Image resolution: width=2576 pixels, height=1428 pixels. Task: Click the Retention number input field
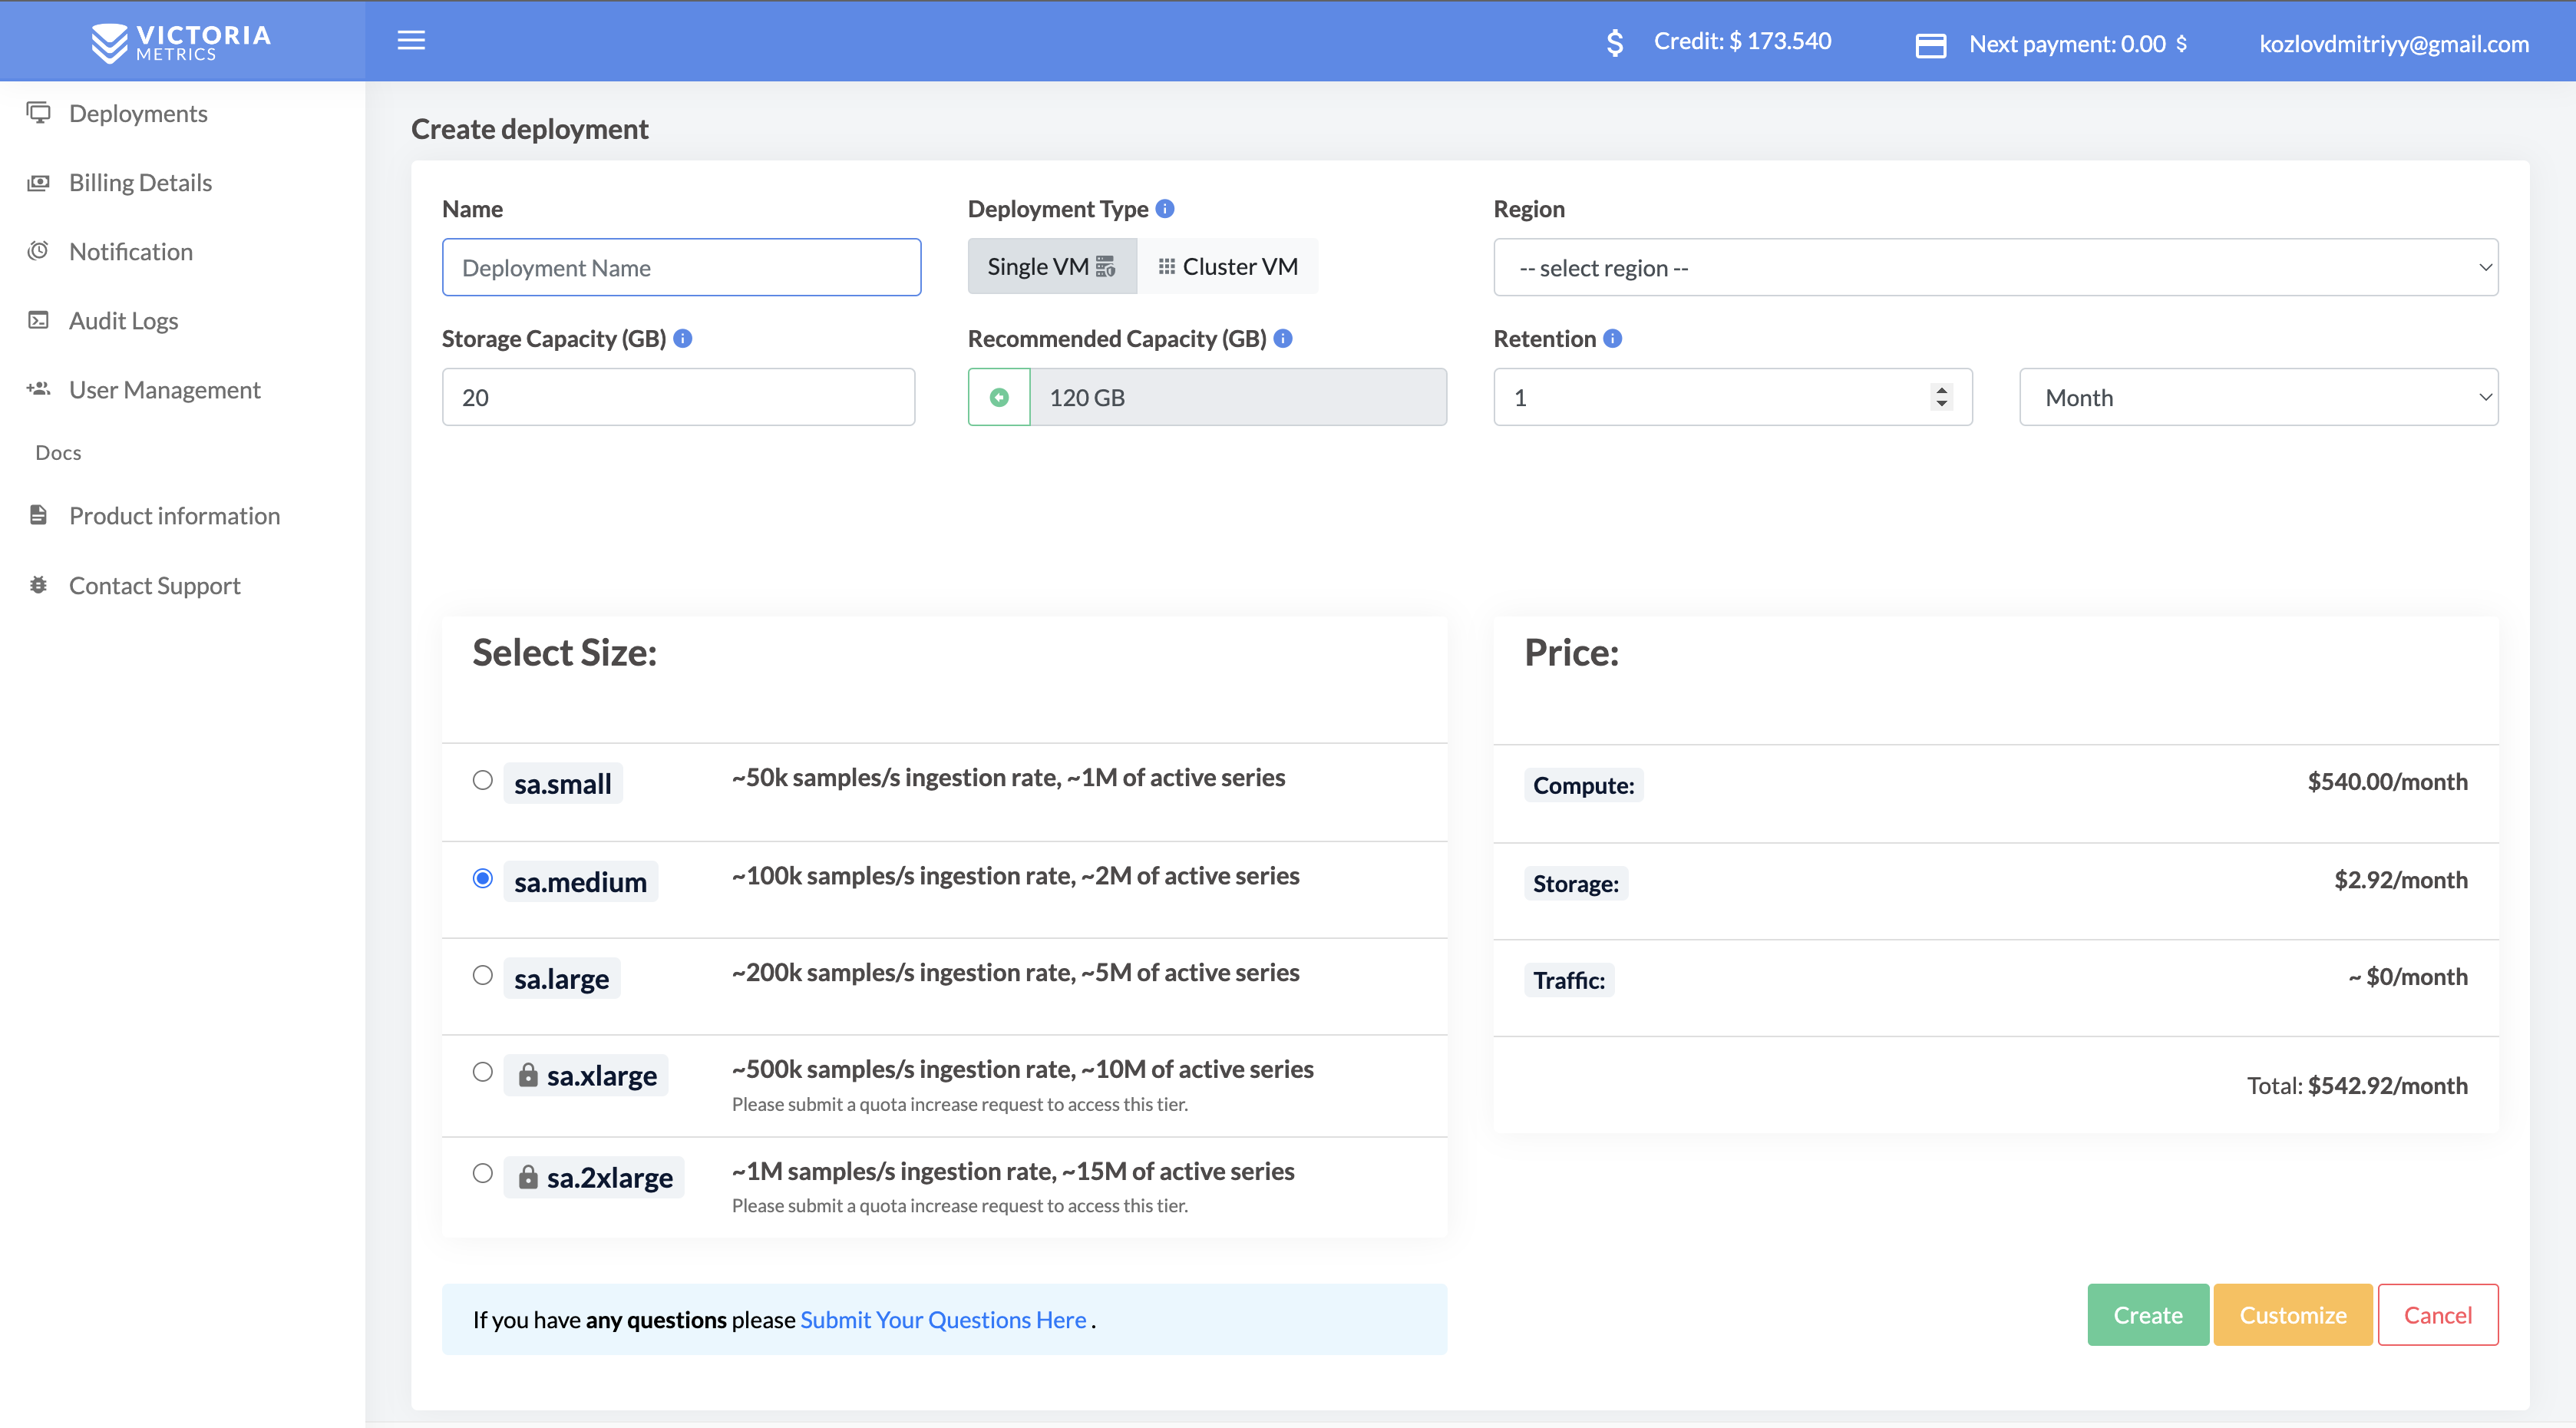click(1732, 397)
